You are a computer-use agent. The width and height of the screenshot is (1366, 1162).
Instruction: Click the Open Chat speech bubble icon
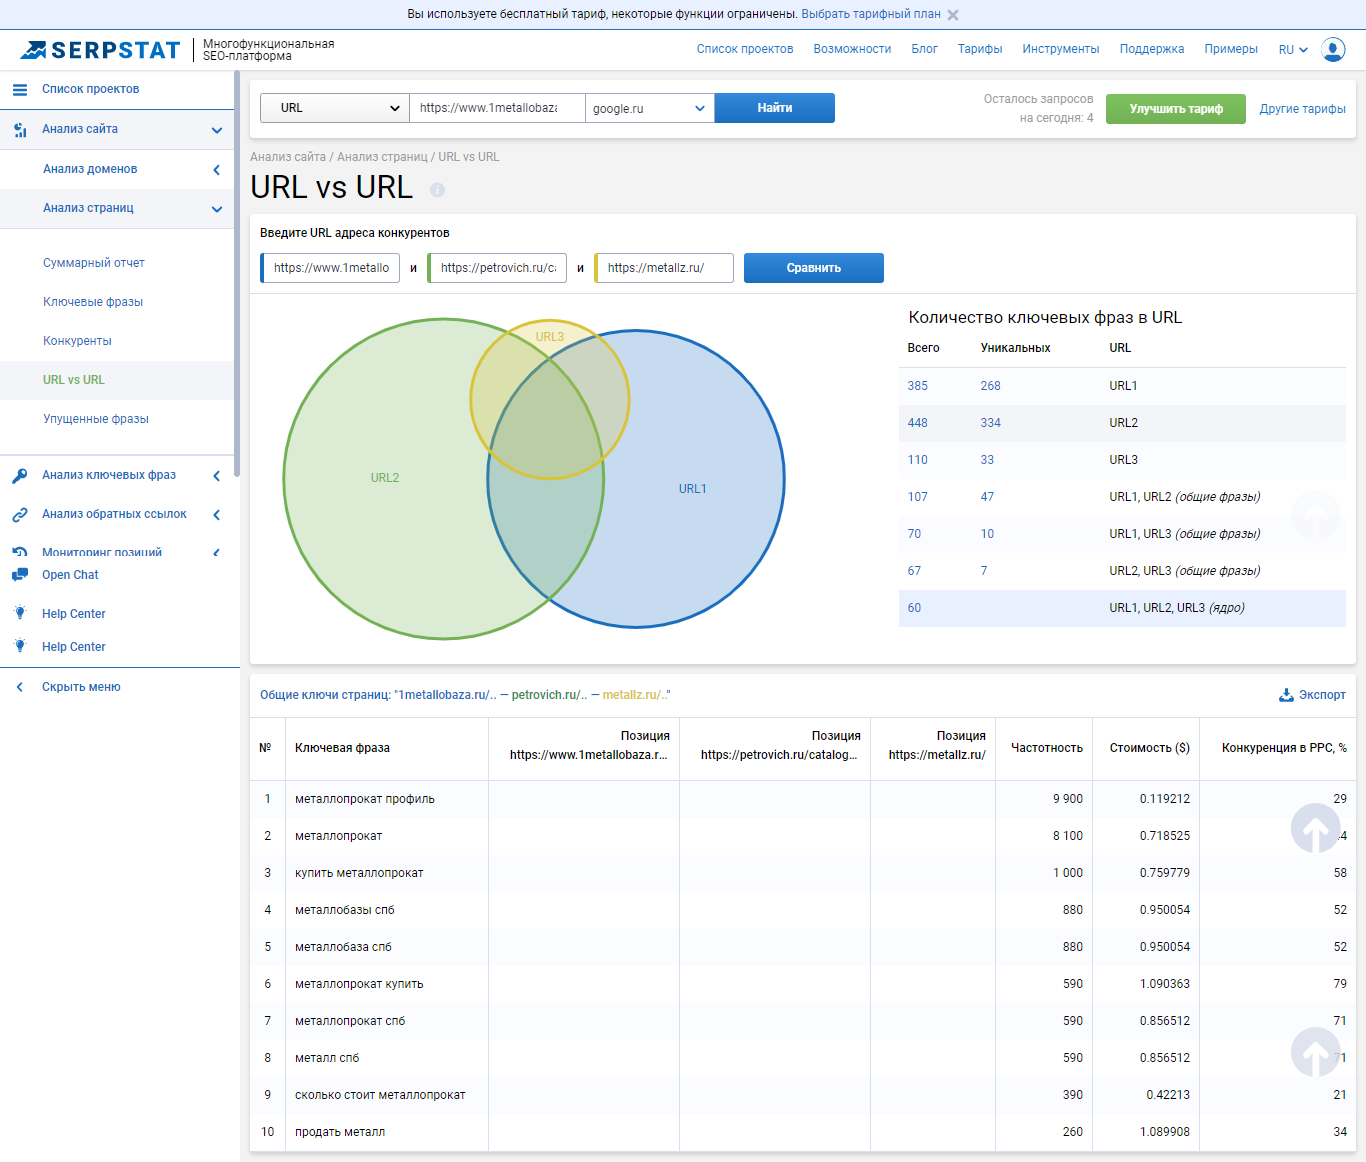click(20, 575)
